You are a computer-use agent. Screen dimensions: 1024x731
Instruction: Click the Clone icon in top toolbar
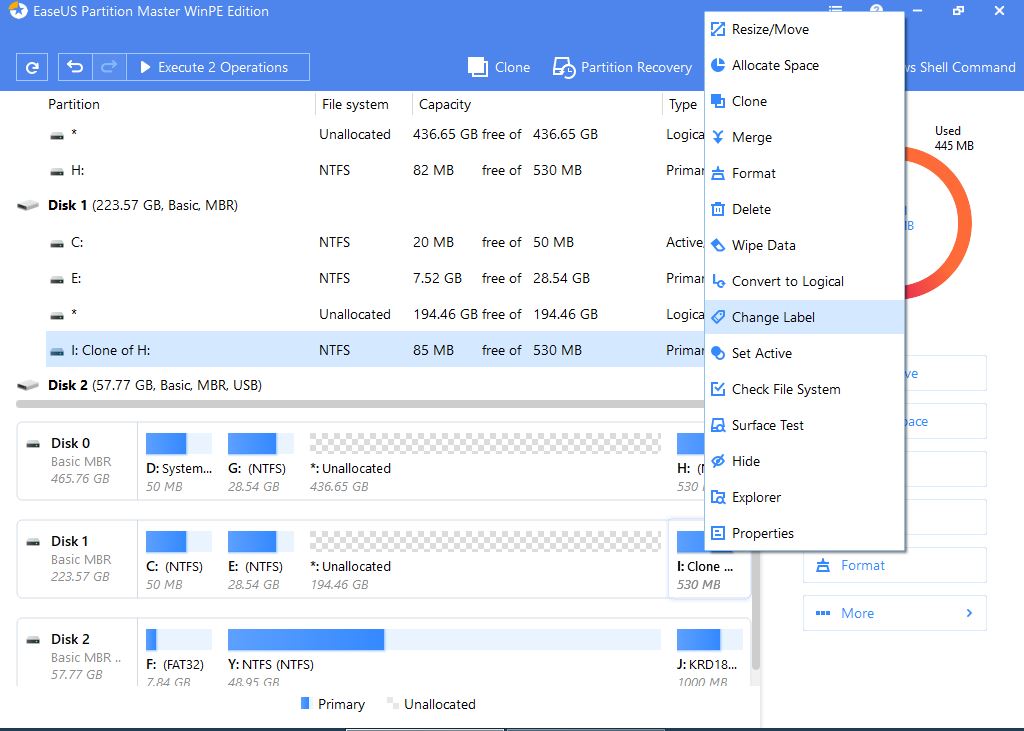pyautogui.click(x=478, y=67)
